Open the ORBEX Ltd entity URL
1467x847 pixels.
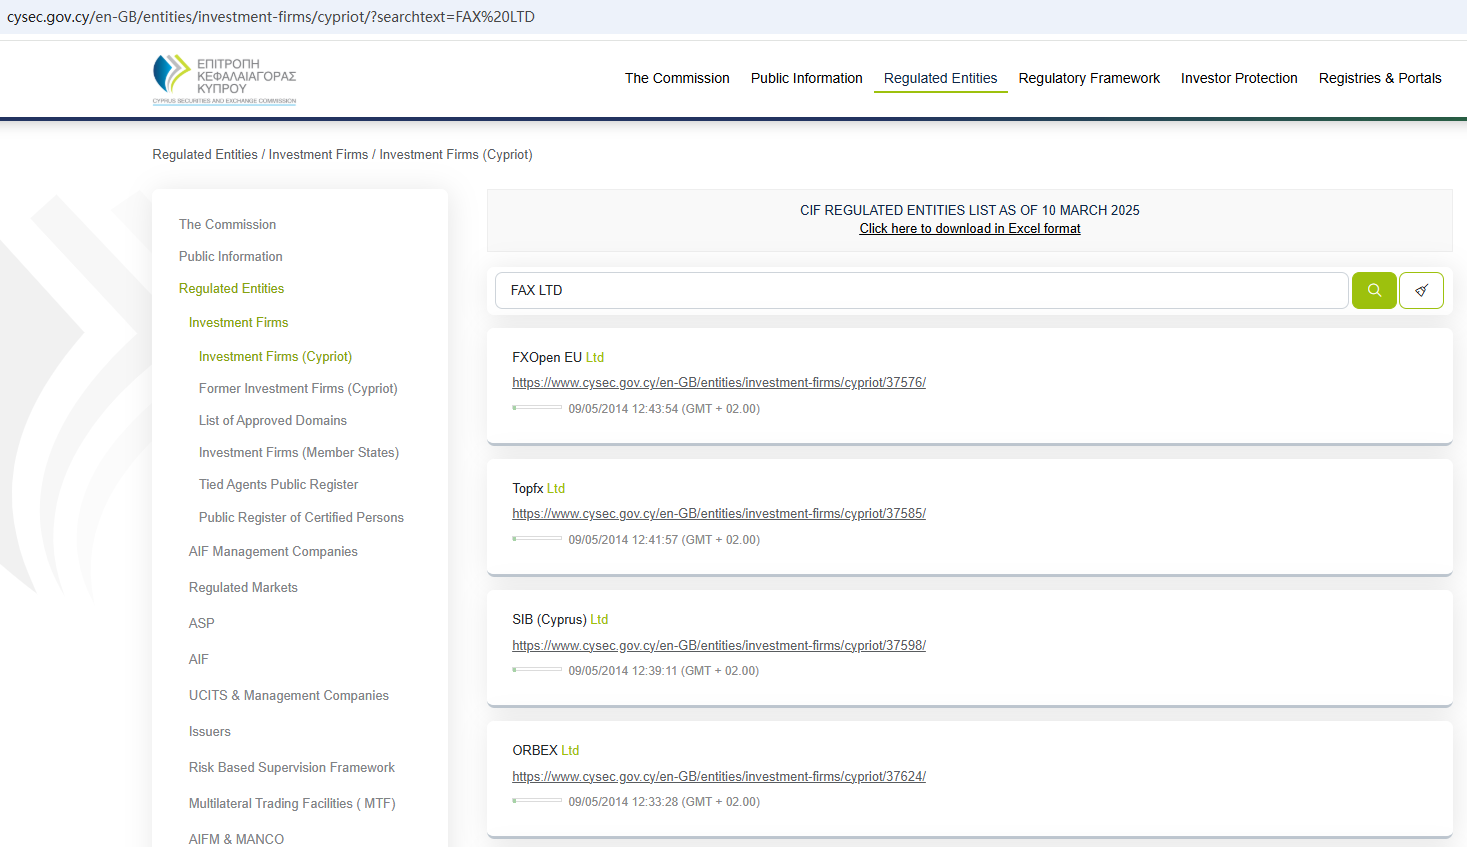718,777
